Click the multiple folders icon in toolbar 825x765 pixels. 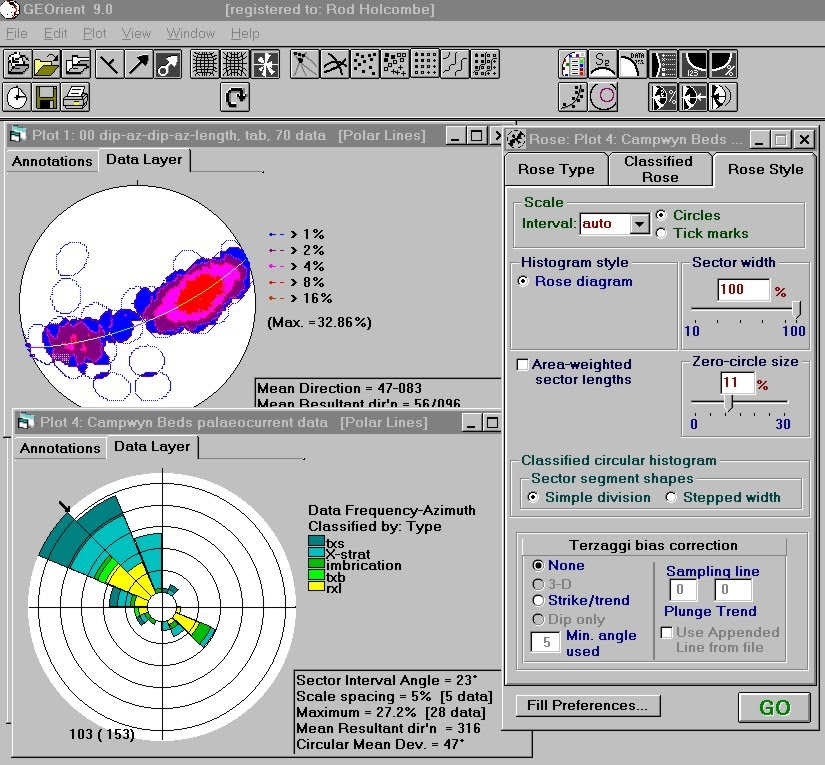tap(77, 64)
